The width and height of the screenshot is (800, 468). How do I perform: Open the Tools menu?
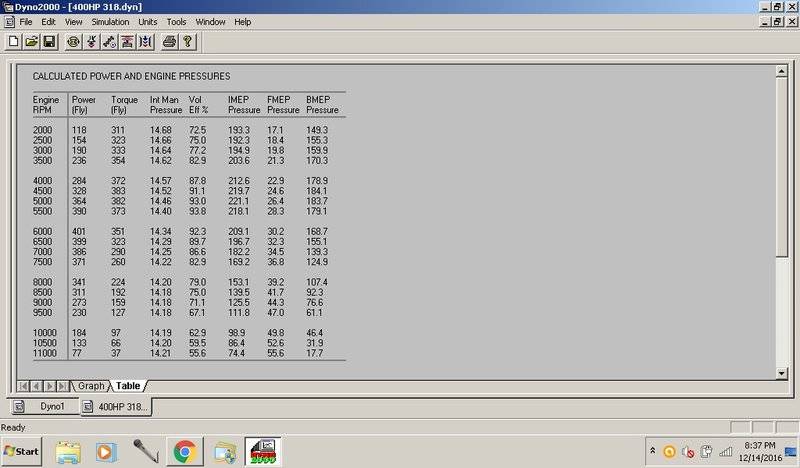pyautogui.click(x=177, y=22)
